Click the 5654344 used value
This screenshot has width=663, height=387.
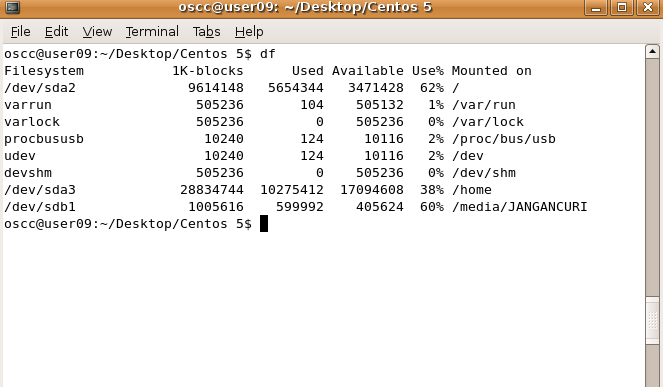pyautogui.click(x=296, y=88)
